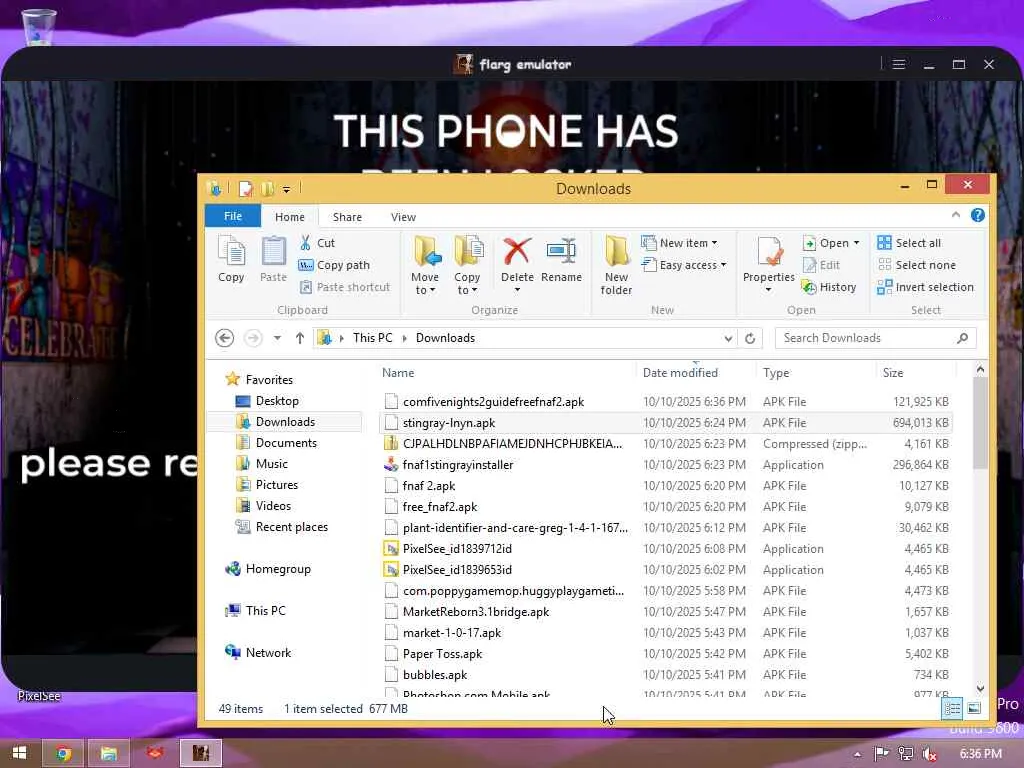Go back with the Back arrow button

coord(225,338)
